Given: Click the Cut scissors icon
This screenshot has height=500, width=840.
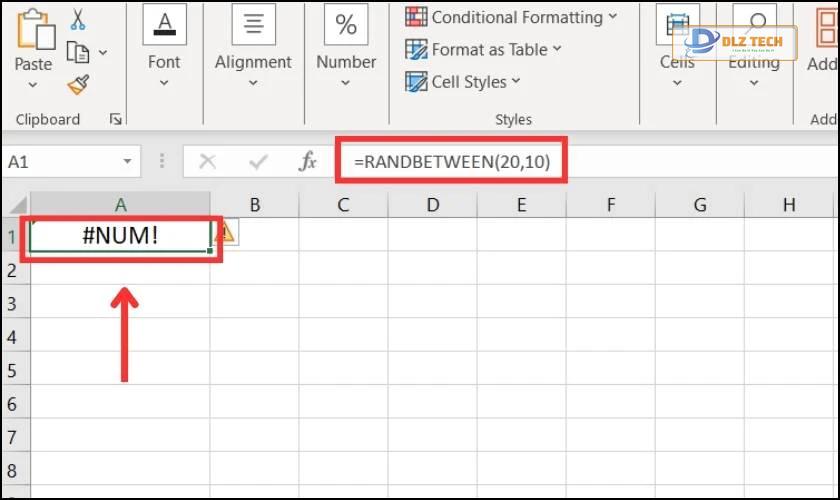Looking at the screenshot, I should pyautogui.click(x=78, y=19).
